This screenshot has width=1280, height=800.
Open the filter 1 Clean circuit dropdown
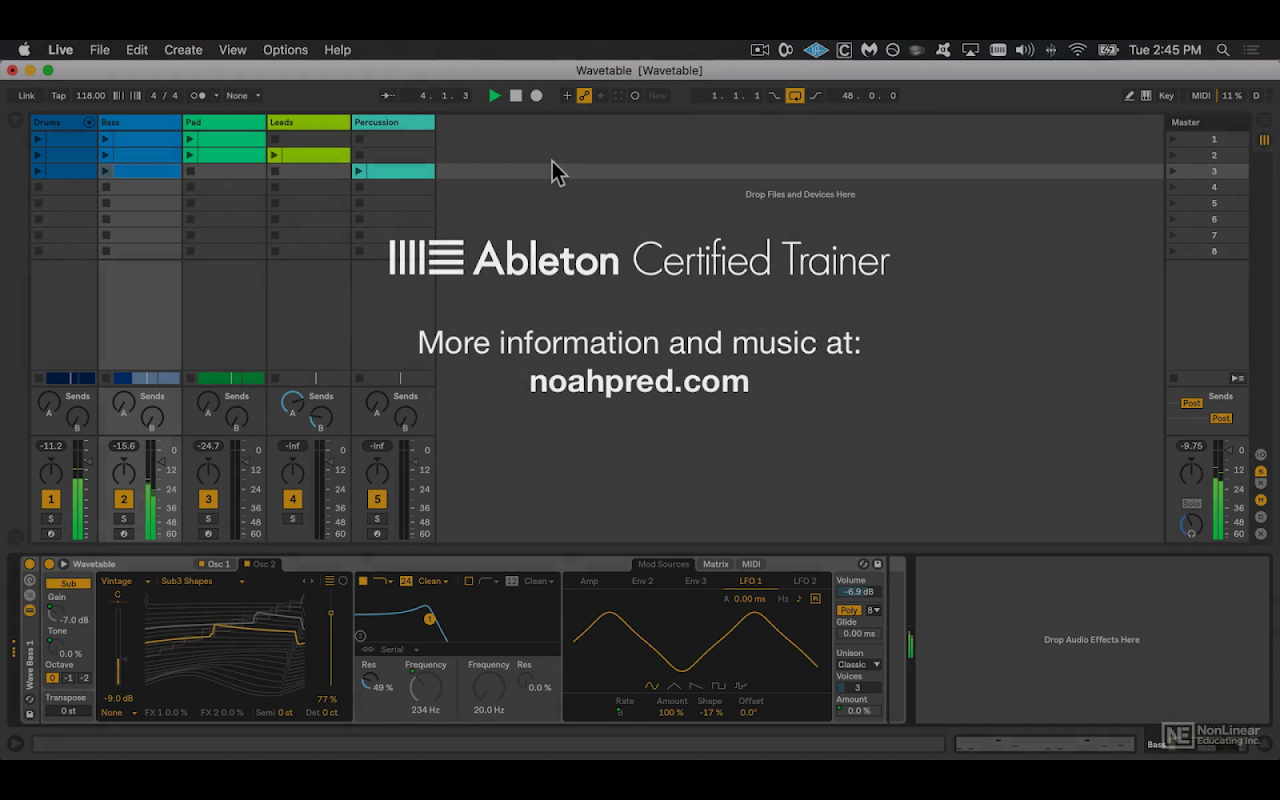[434, 581]
